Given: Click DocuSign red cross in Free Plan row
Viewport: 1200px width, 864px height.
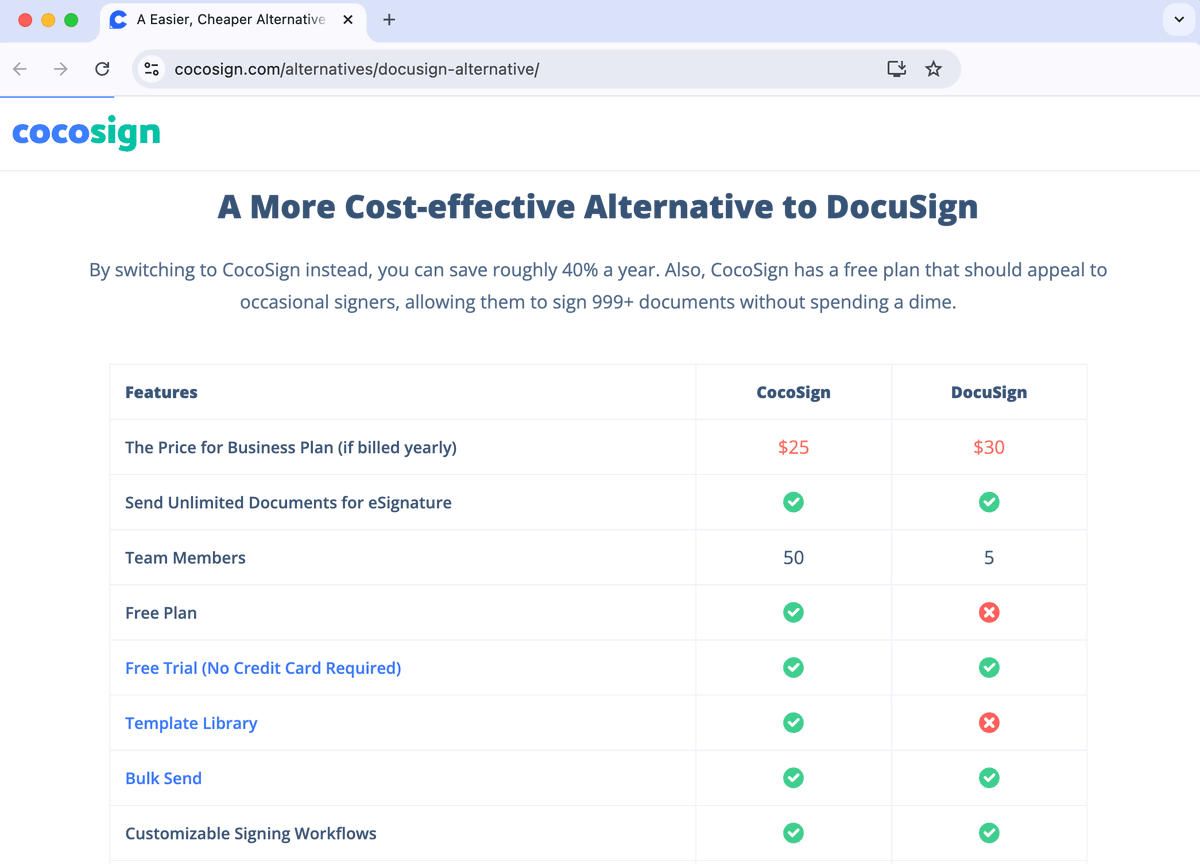Looking at the screenshot, I should (x=989, y=612).
